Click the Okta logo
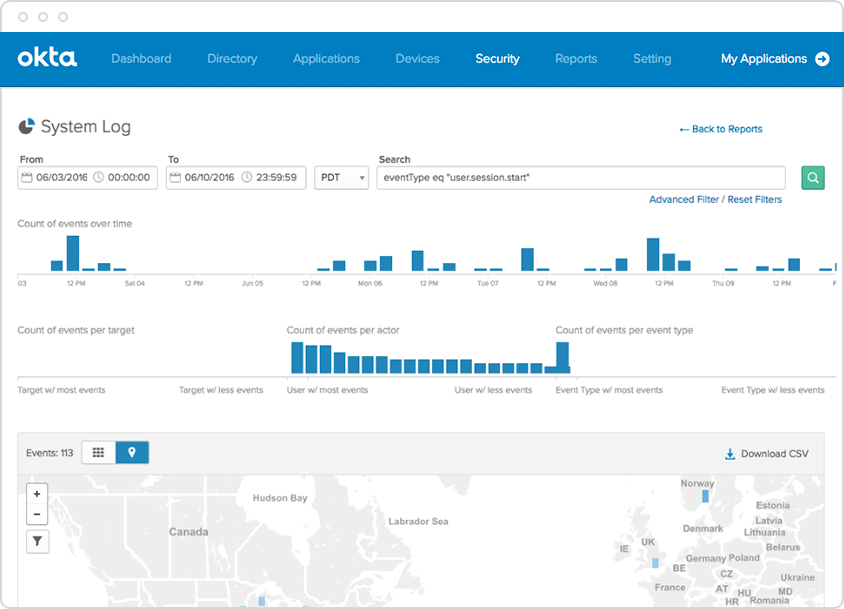 [47, 58]
